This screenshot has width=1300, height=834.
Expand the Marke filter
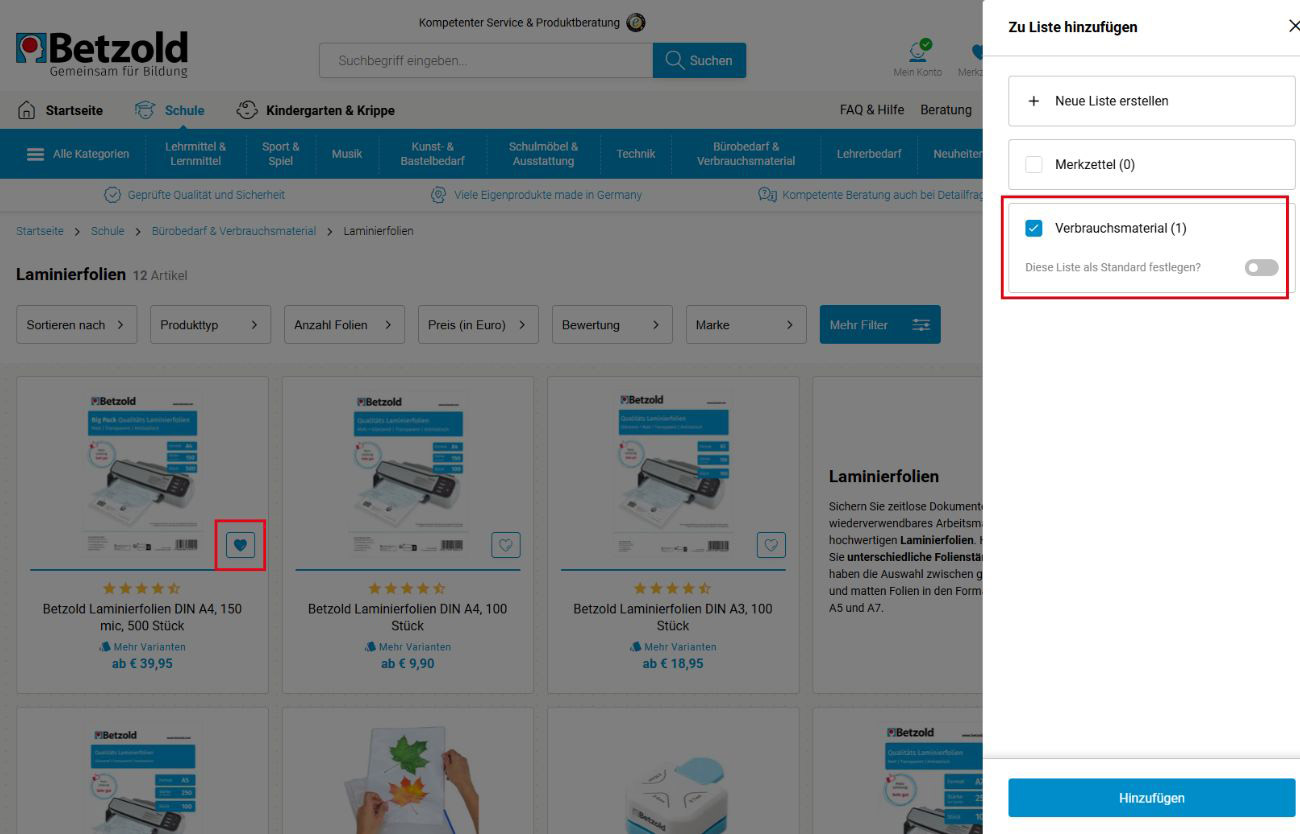pos(746,325)
